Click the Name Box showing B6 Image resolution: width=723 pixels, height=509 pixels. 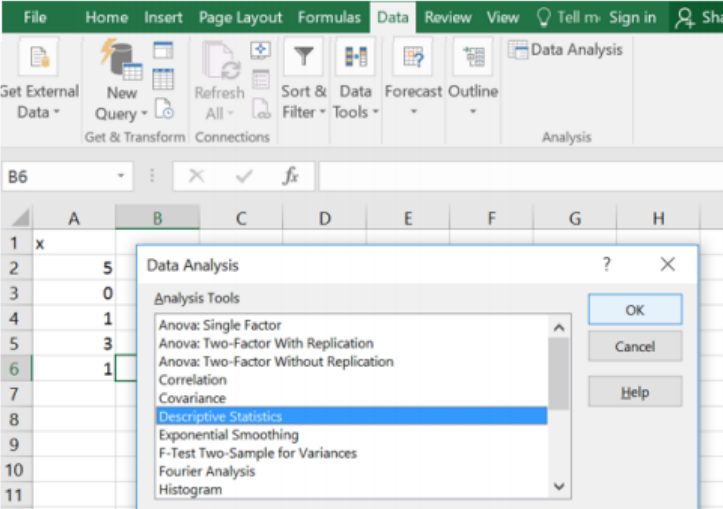pos(67,176)
